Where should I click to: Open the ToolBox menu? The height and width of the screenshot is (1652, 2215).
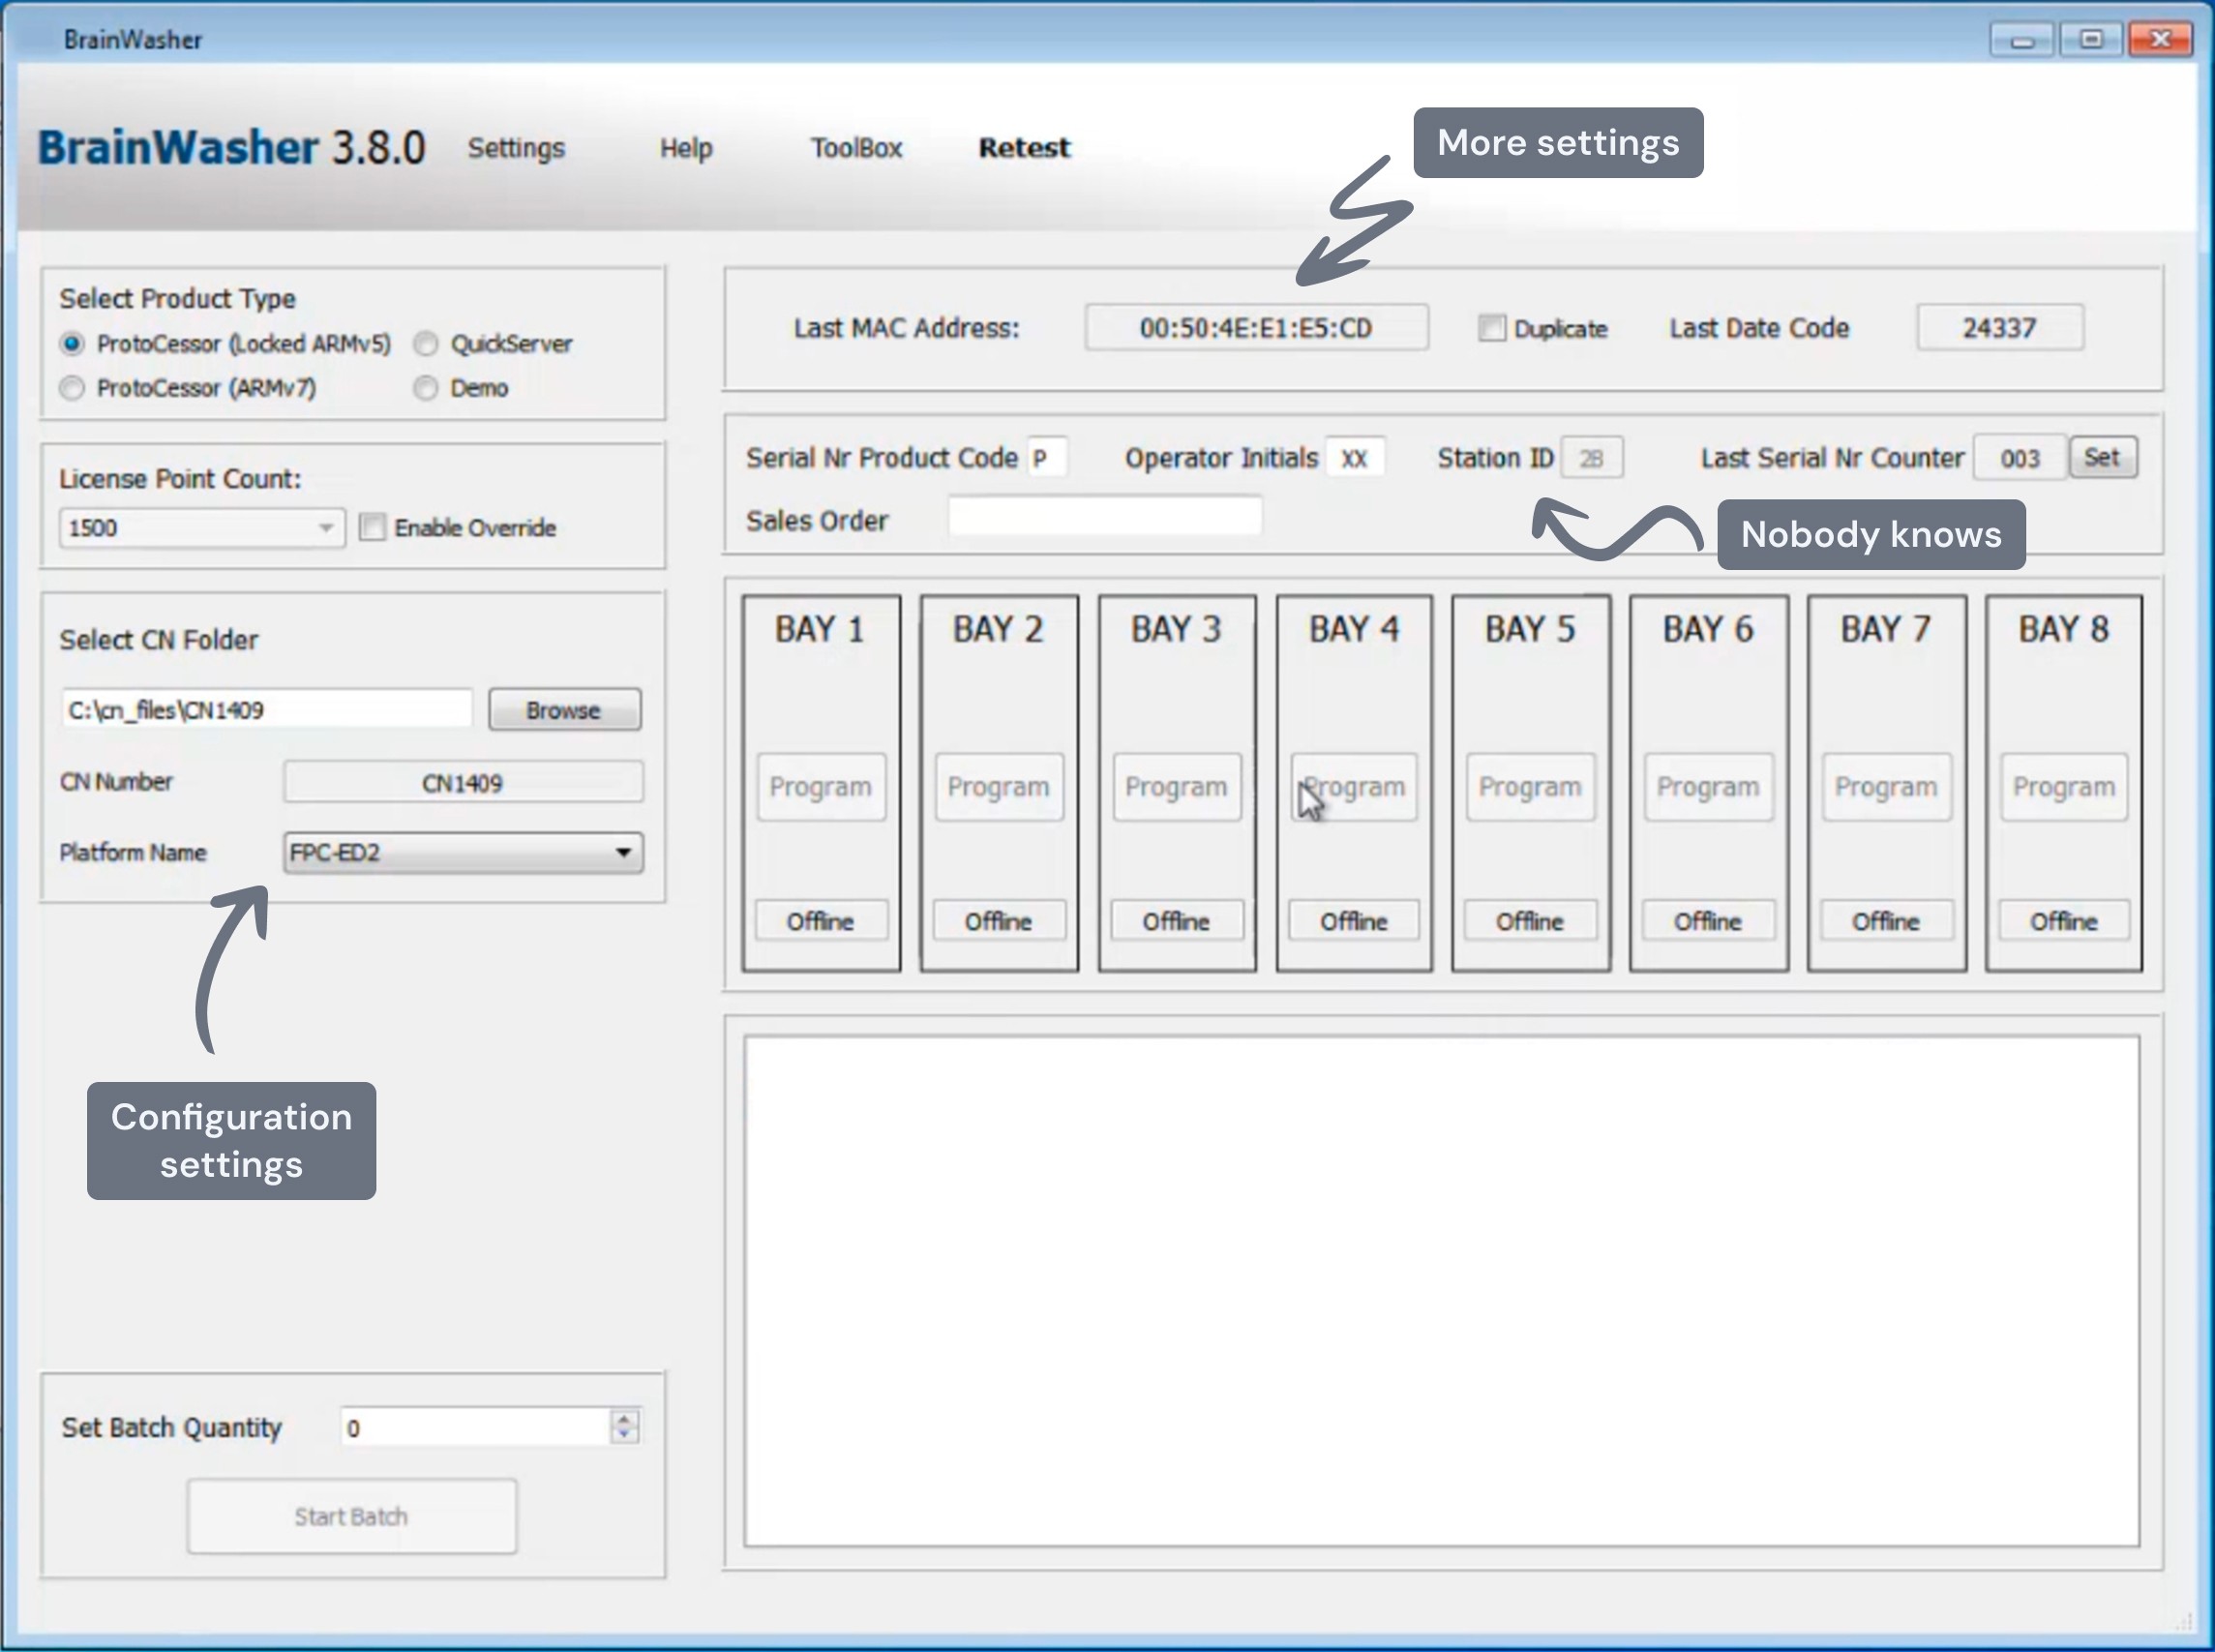857,148
